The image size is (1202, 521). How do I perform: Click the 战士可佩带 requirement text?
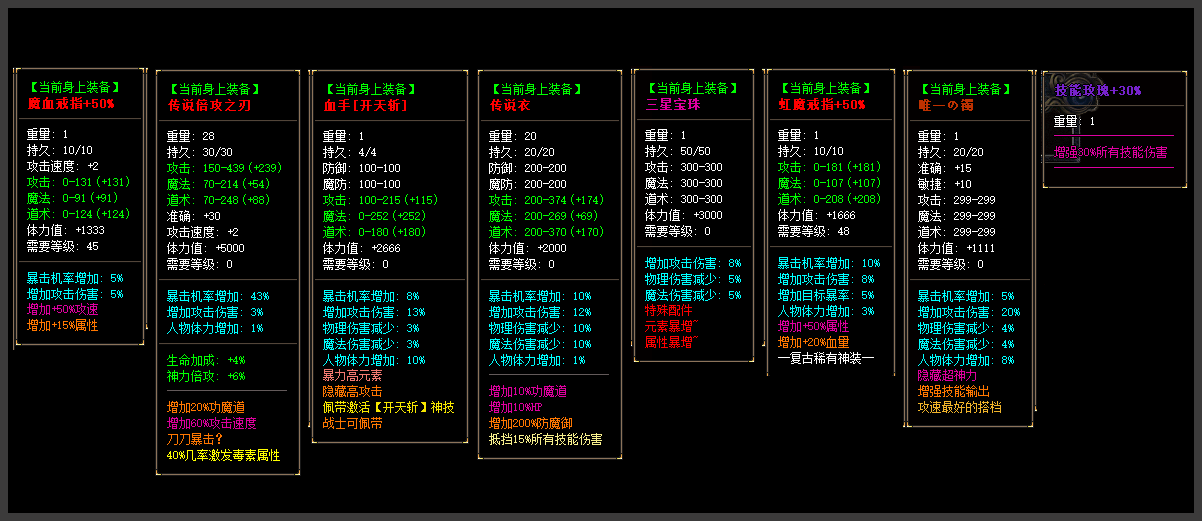(352, 423)
